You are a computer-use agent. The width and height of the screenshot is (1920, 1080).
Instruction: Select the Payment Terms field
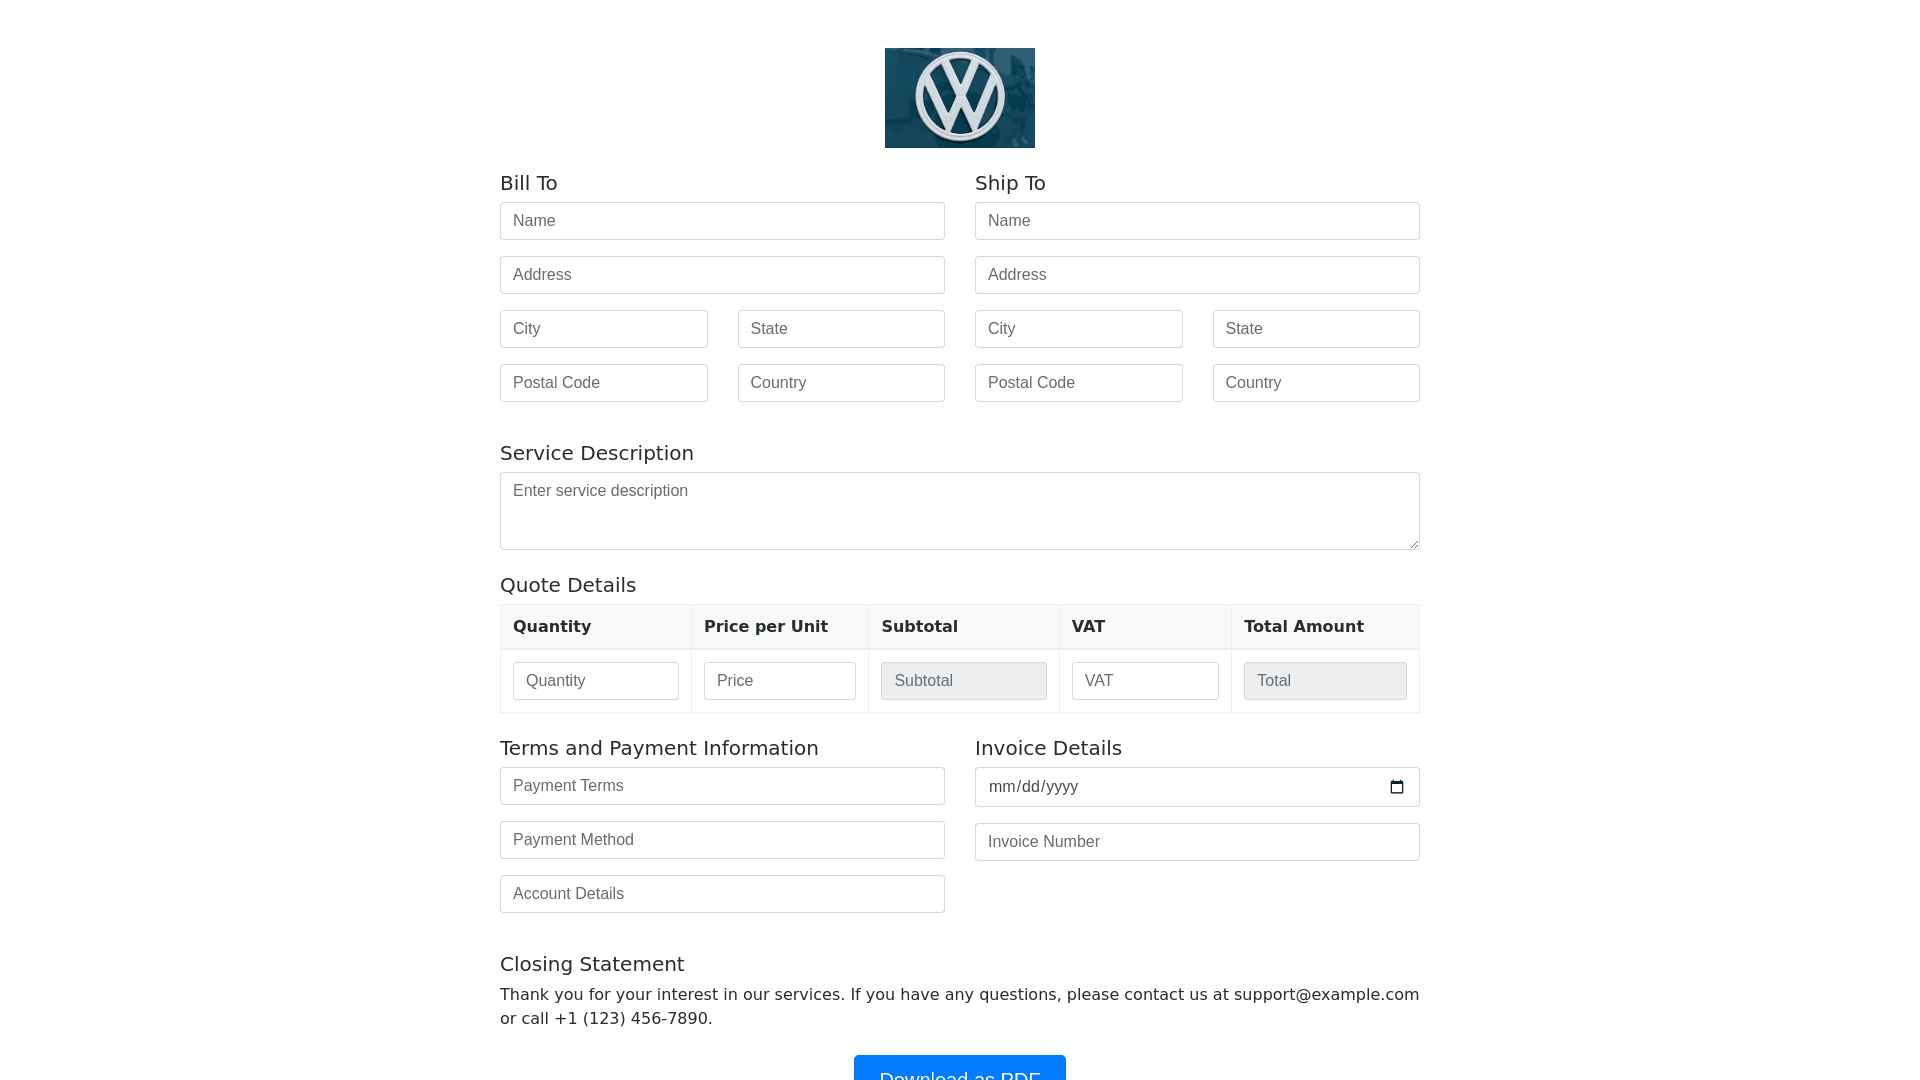(x=722, y=786)
